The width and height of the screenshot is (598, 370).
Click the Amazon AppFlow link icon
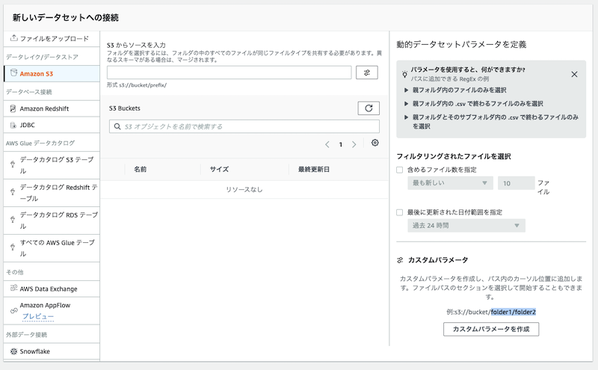14,310
